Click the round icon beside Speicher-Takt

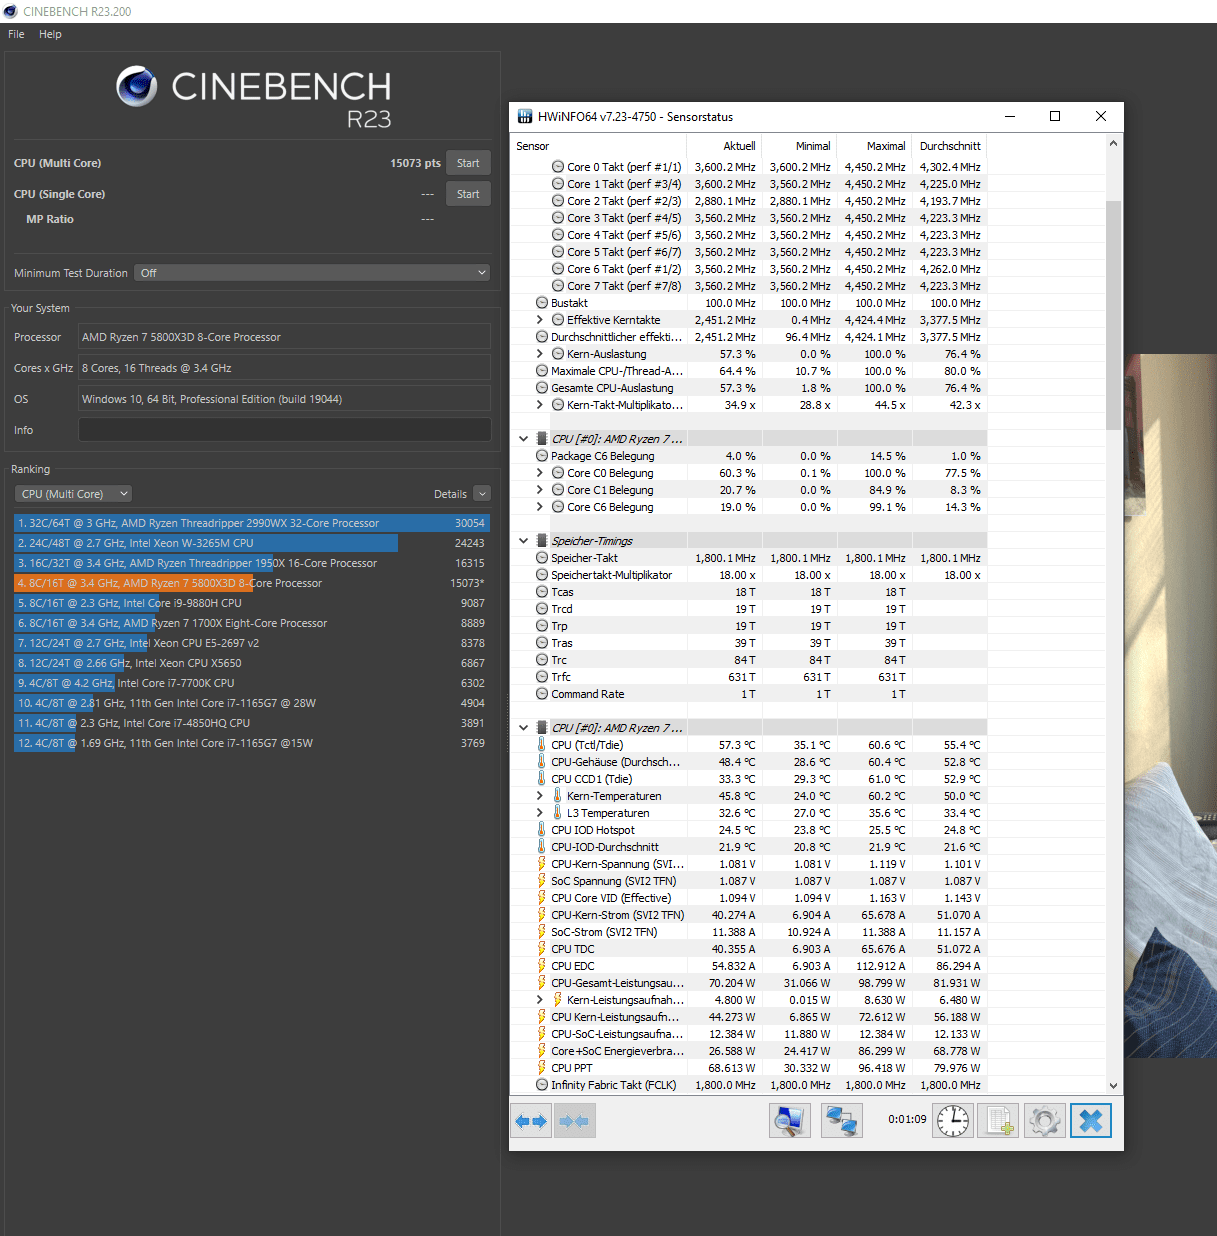click(x=542, y=558)
